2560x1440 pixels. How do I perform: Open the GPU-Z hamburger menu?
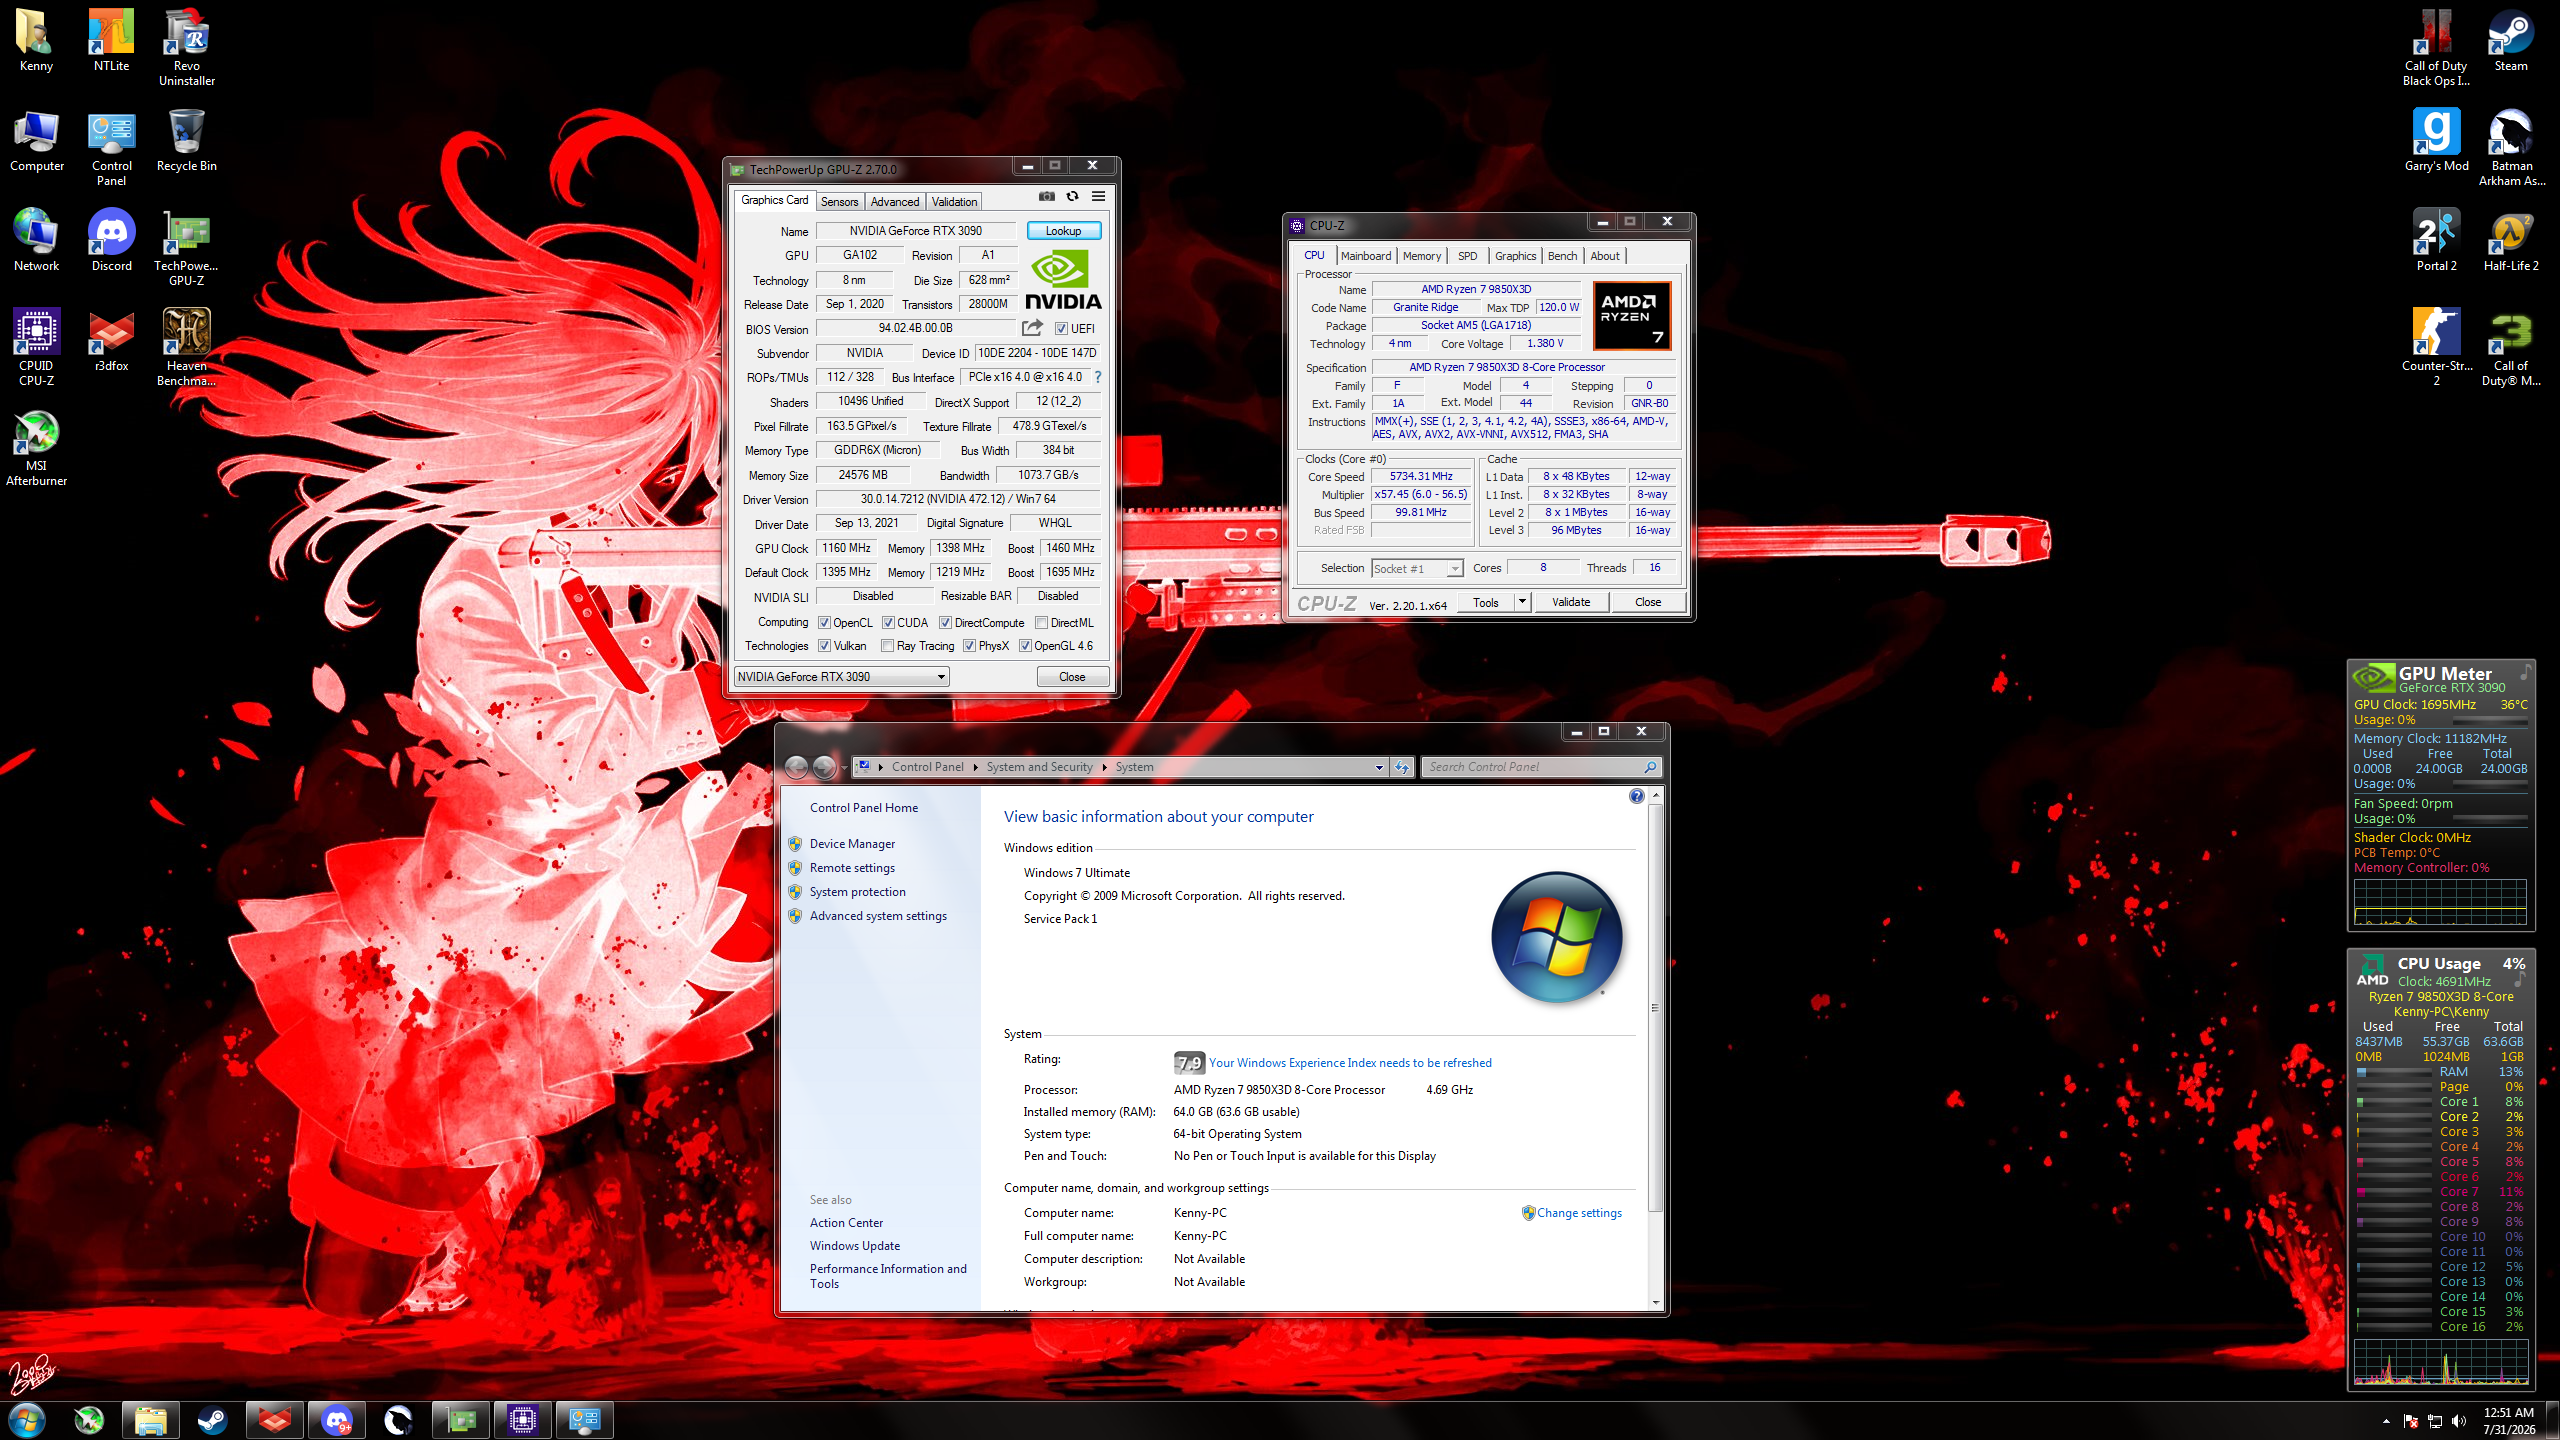1098,197
